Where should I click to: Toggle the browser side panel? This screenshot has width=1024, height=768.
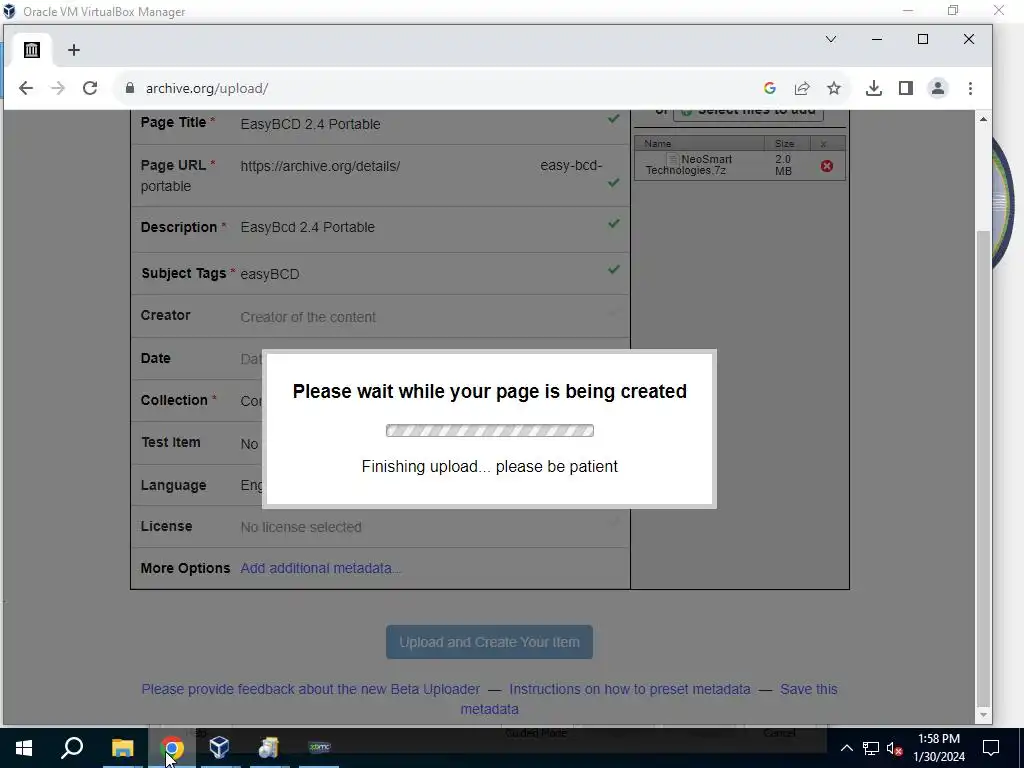pos(906,88)
